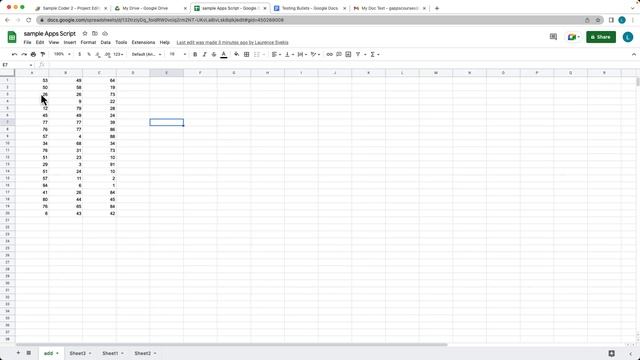Screen dimensions: 640x360
Task: Open the borders menu
Action: coord(247,54)
